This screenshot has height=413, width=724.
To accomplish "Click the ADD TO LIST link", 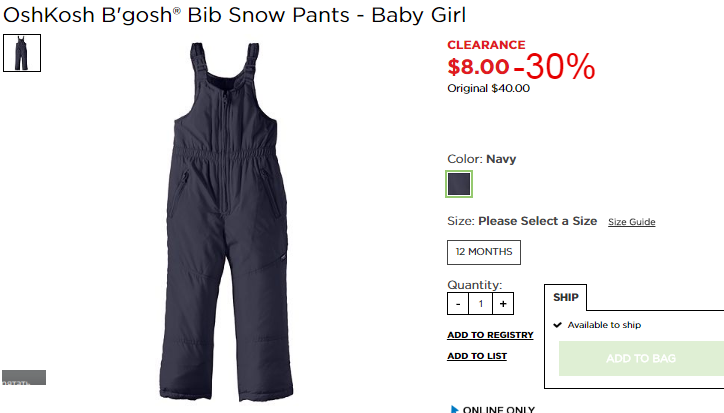I will point(477,356).
